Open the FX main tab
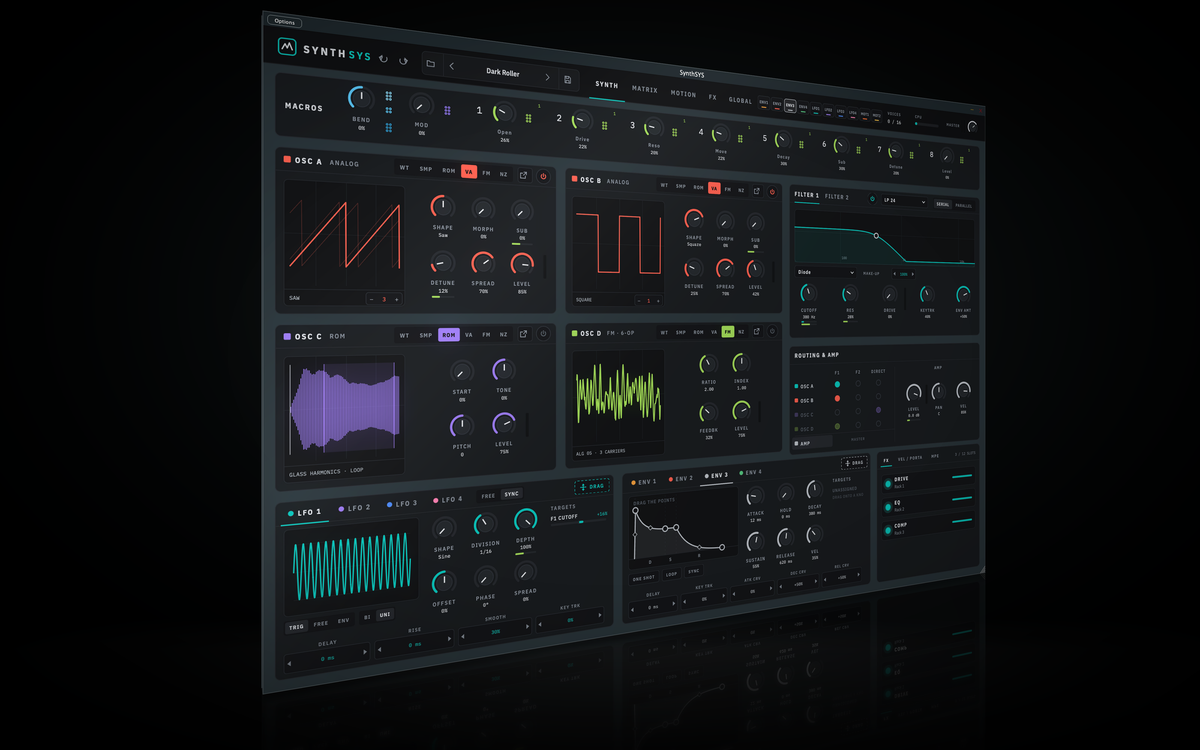The height and width of the screenshot is (750, 1200). [713, 97]
